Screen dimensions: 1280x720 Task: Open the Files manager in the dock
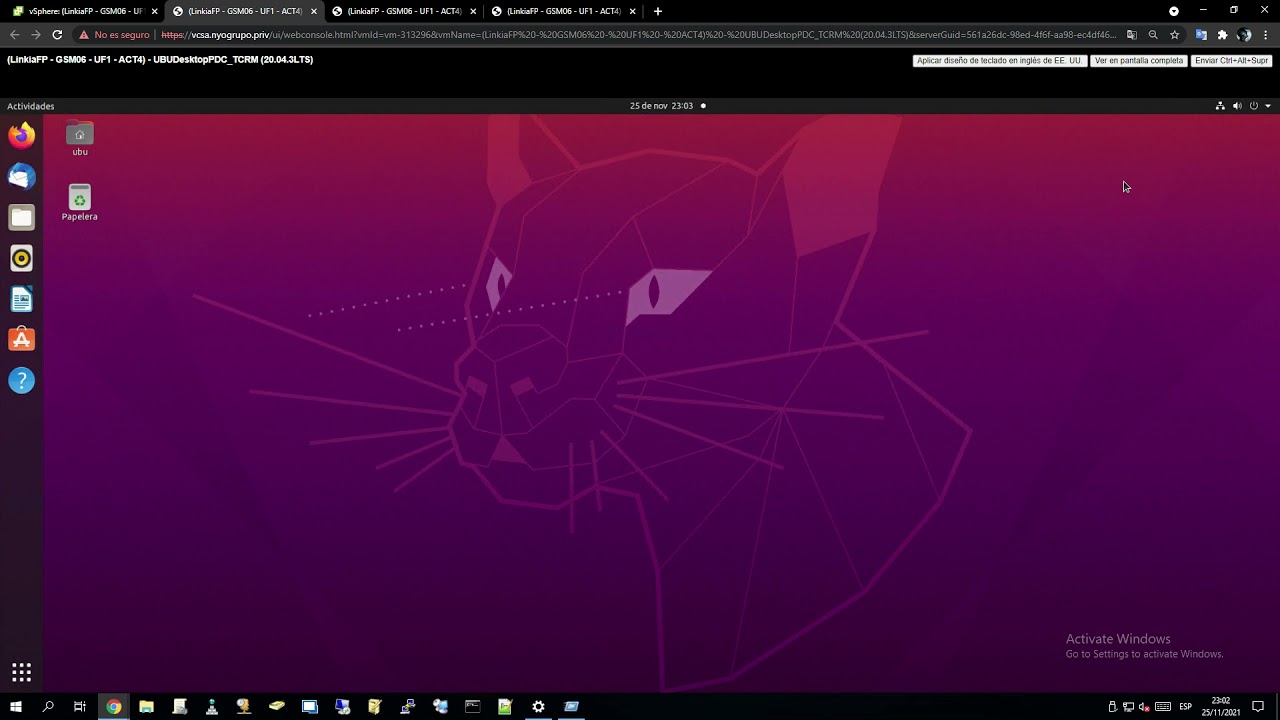pos(21,217)
